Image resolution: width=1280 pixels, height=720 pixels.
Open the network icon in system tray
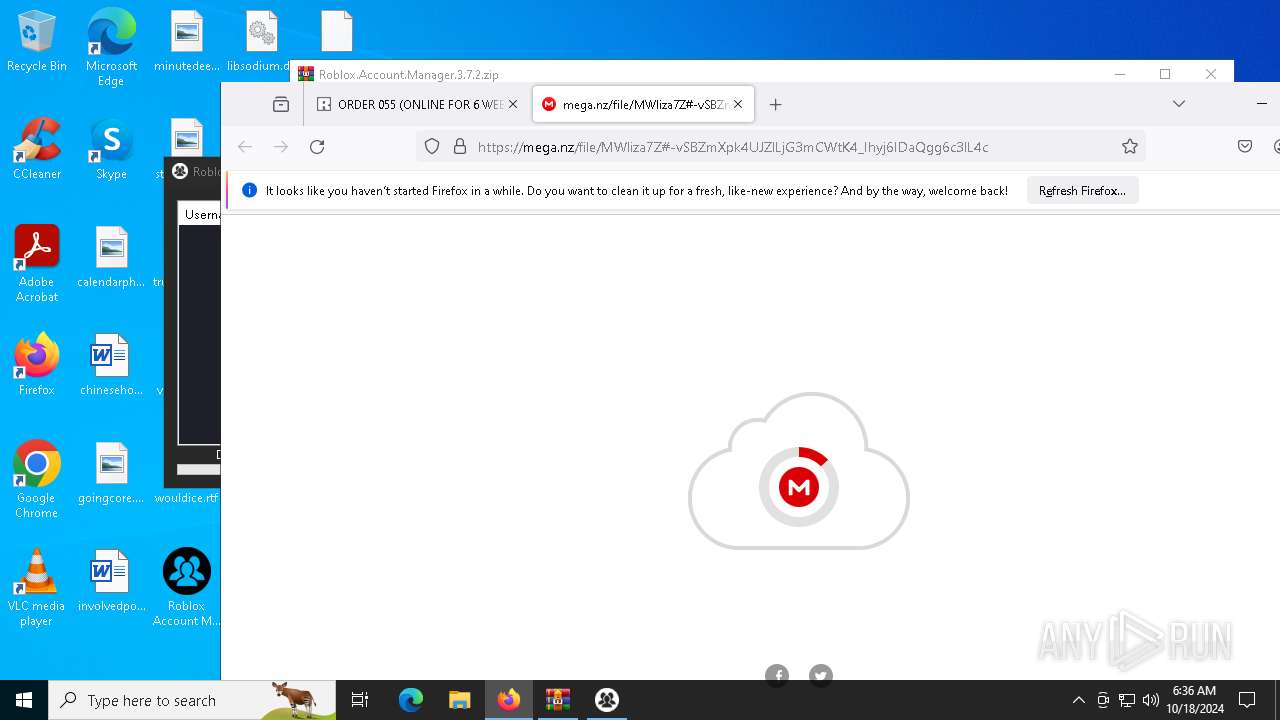1127,700
